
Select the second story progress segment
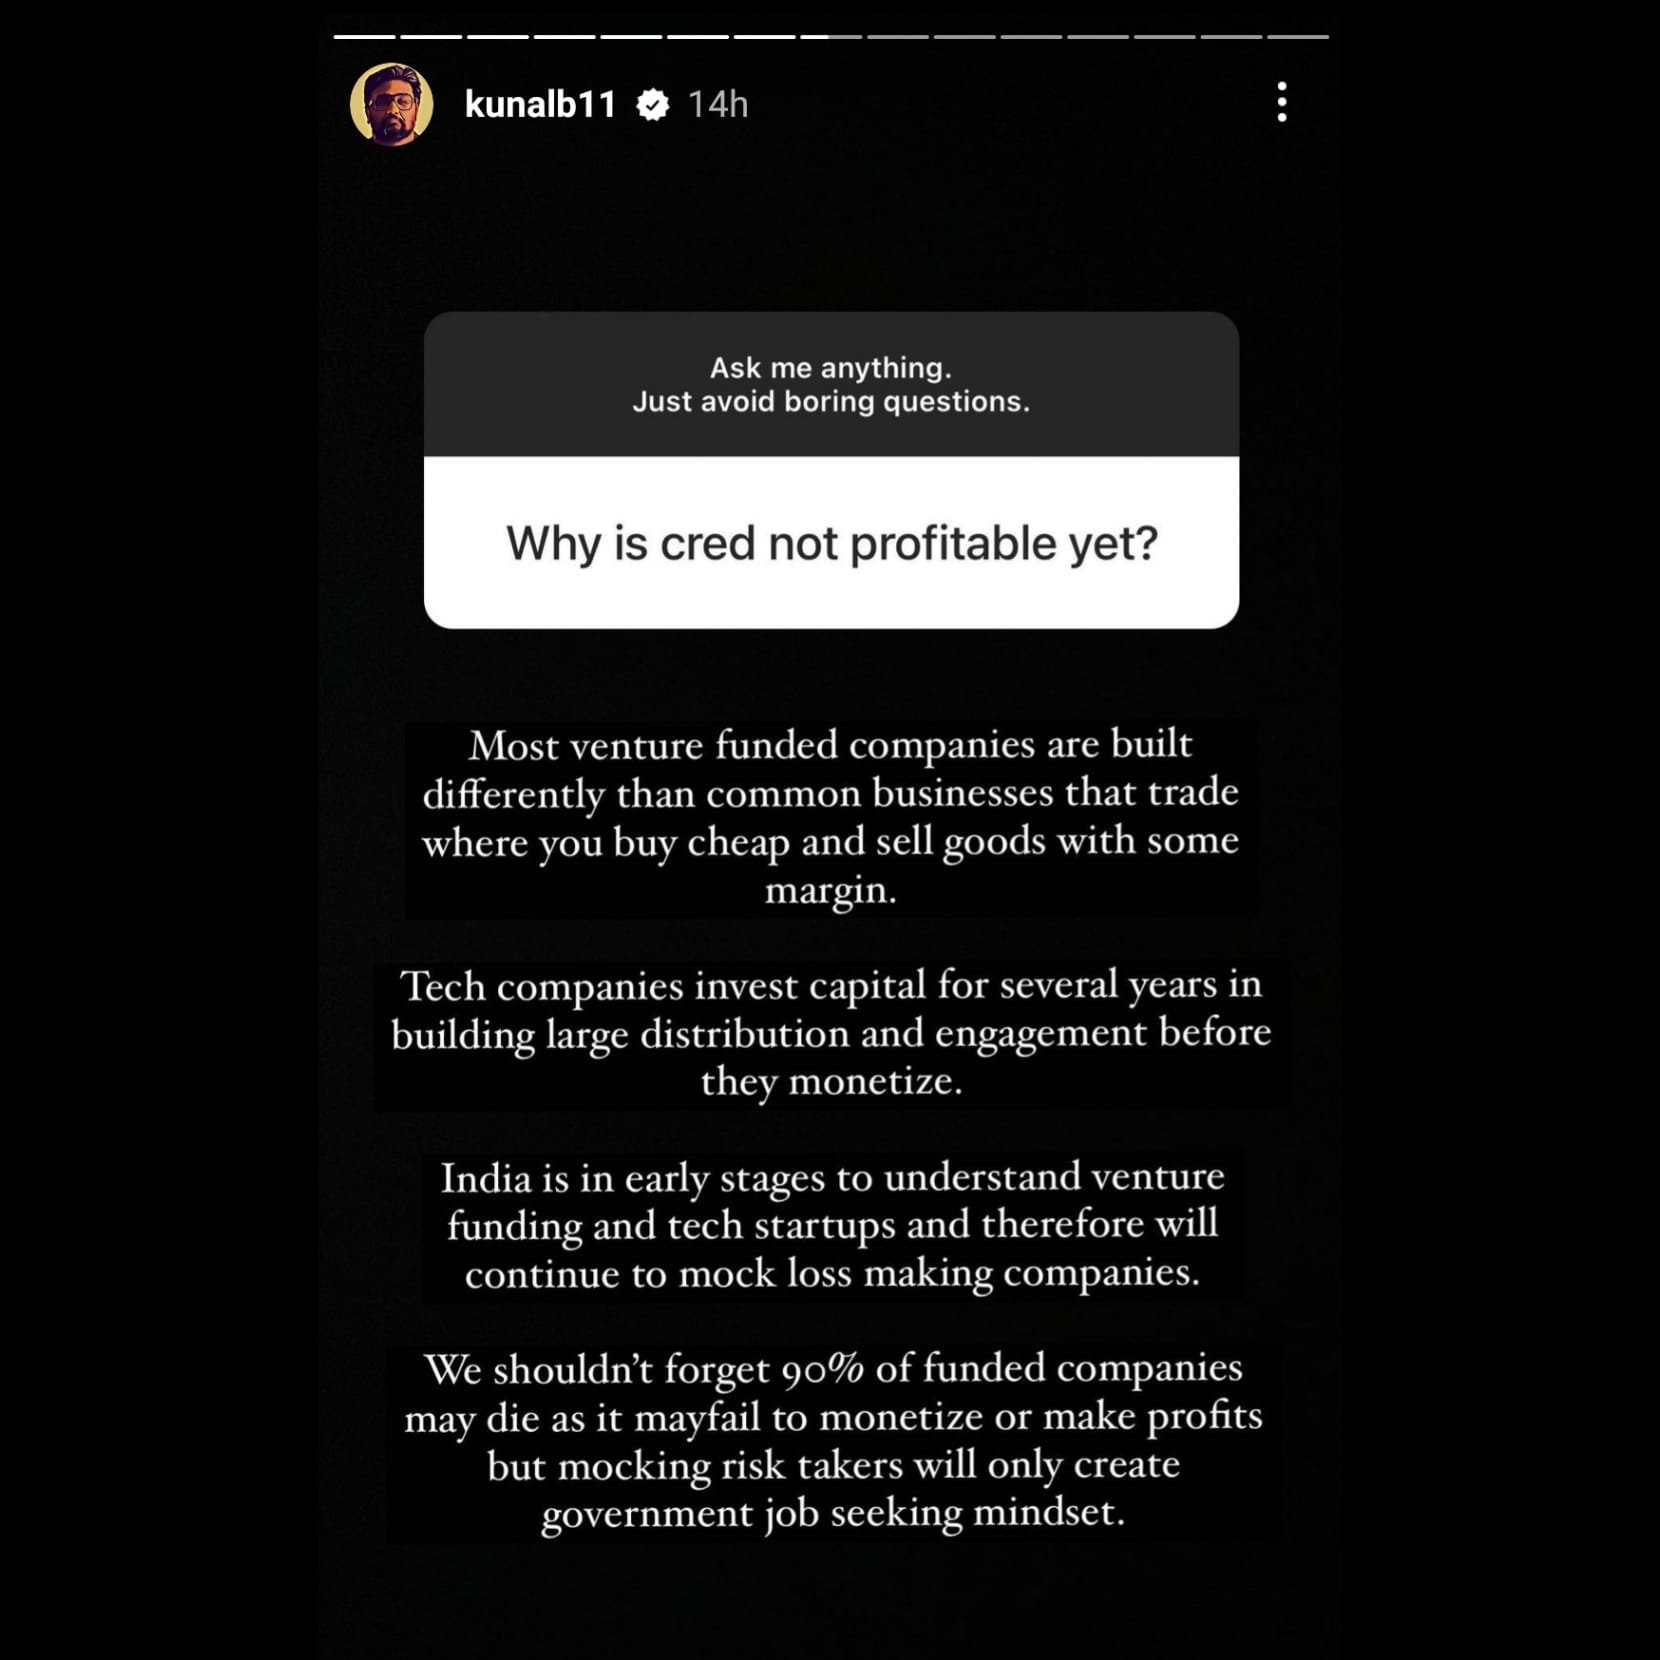[431, 37]
